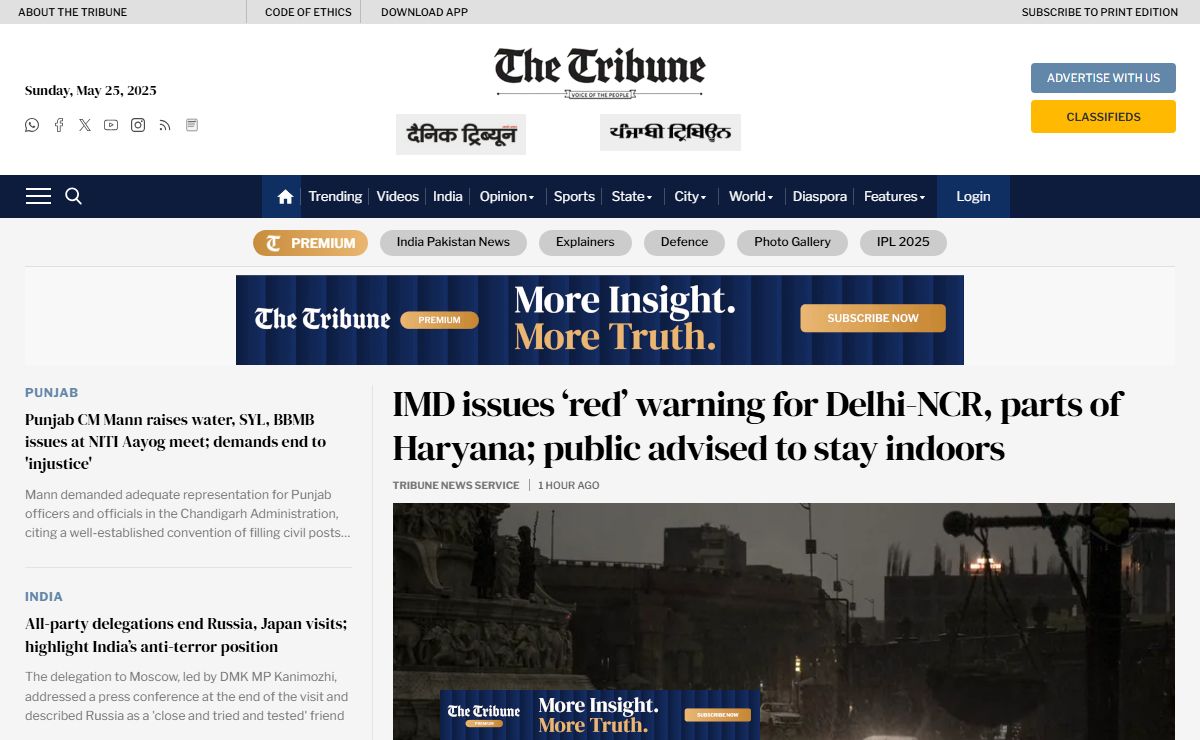Open the Punjabi Tribune edition logo
The image size is (1200, 740).
670,133
